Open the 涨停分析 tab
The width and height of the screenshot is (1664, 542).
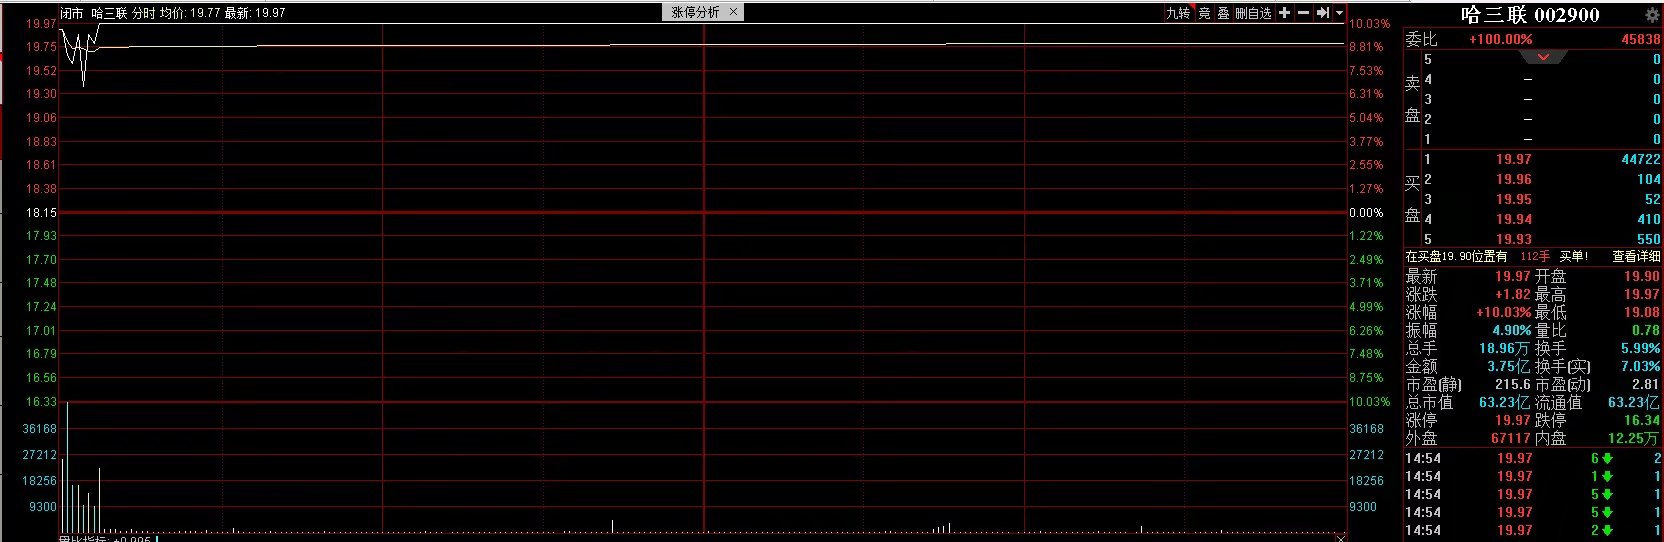coord(695,12)
